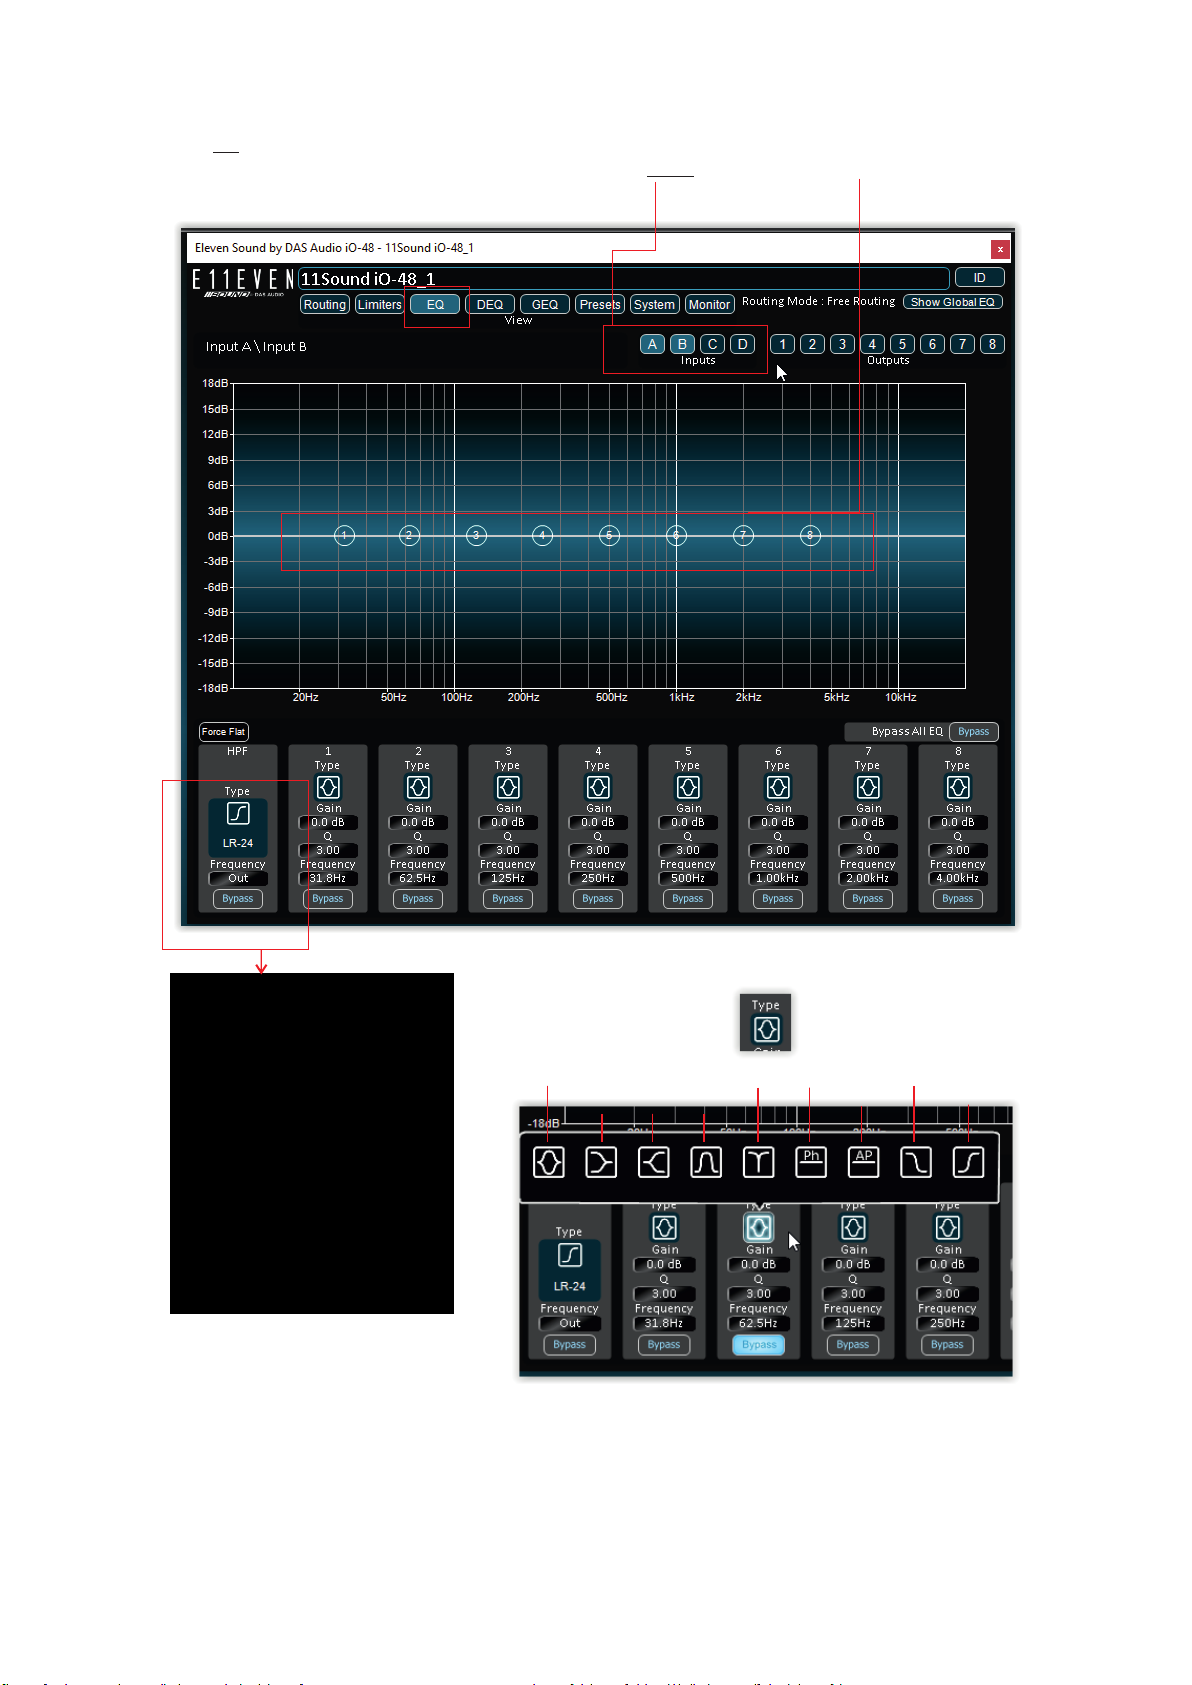Click the Force Flat button
The height and width of the screenshot is (1685, 1192).
(x=224, y=732)
